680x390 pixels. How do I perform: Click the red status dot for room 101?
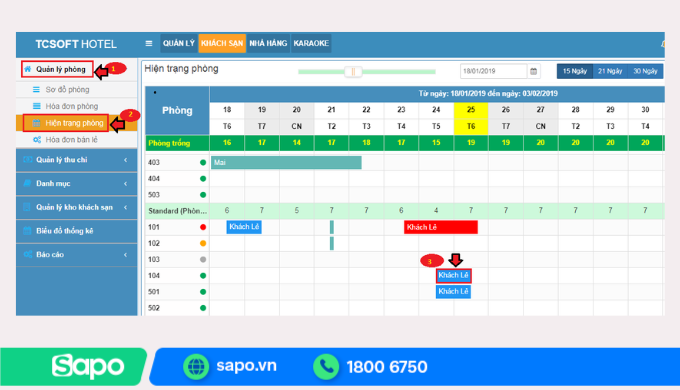[x=203, y=227]
